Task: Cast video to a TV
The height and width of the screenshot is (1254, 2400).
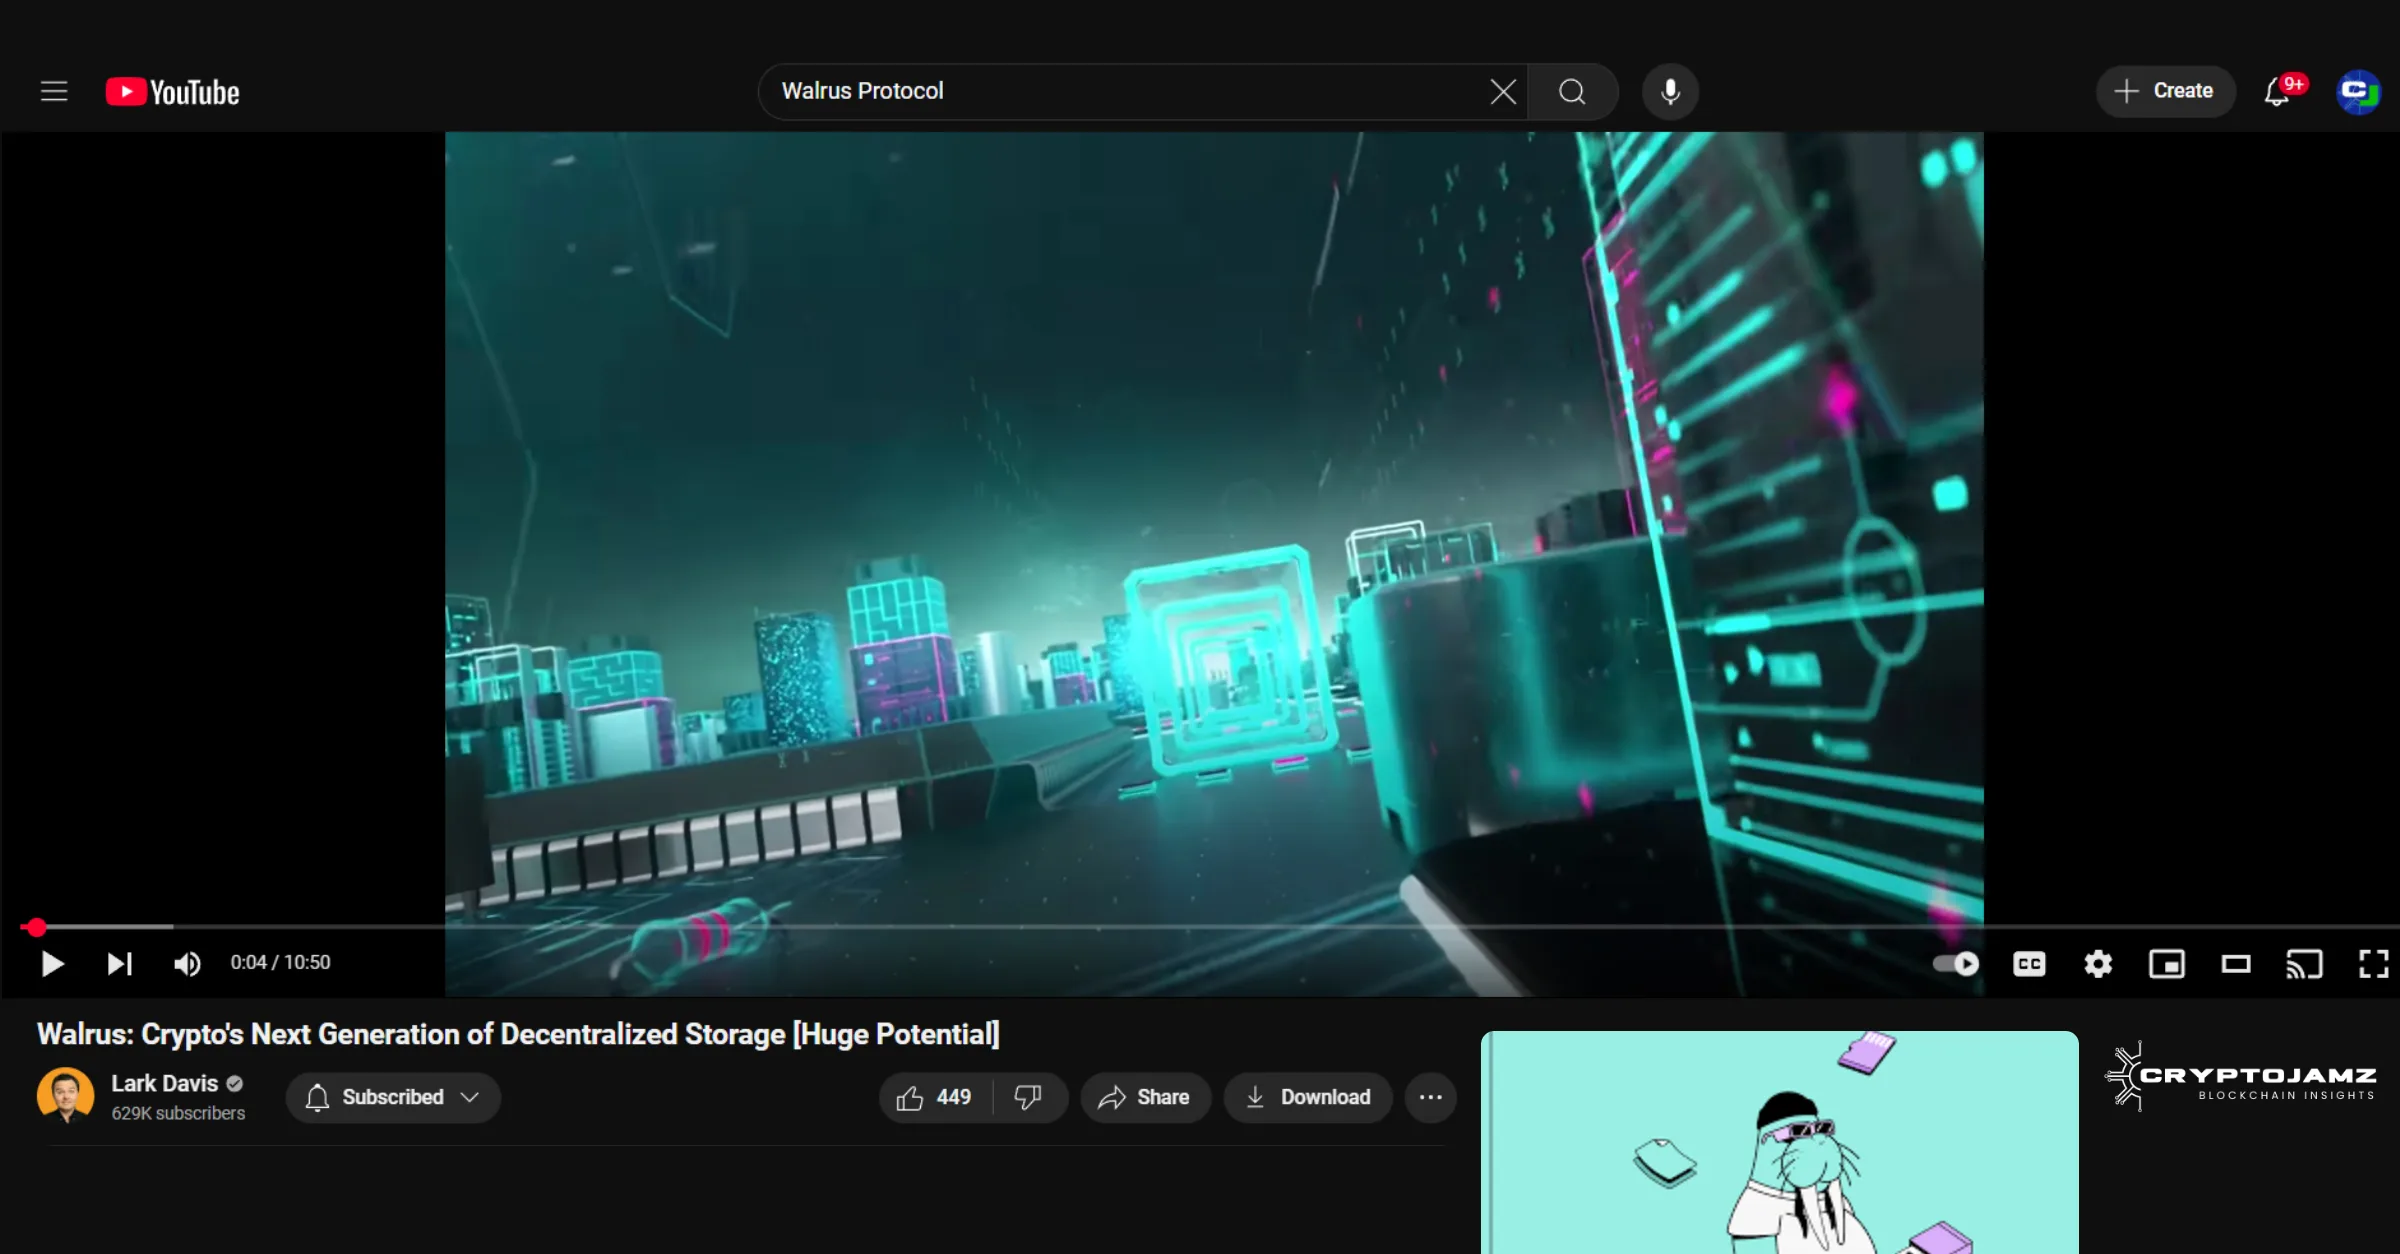Action: coord(2304,963)
